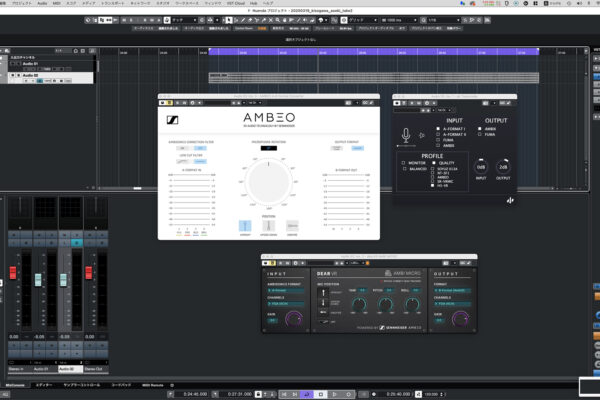Switch to the MIDI Remote tab
This screenshot has height=400, width=600.
pyautogui.click(x=152, y=385)
